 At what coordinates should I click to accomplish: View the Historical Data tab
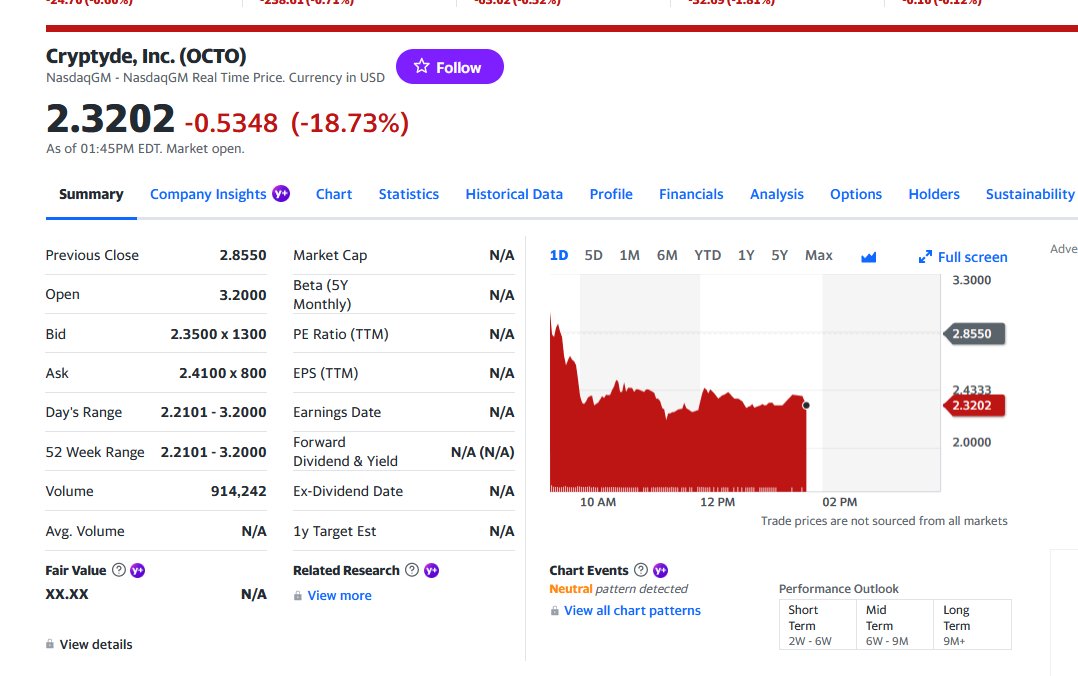coord(514,195)
